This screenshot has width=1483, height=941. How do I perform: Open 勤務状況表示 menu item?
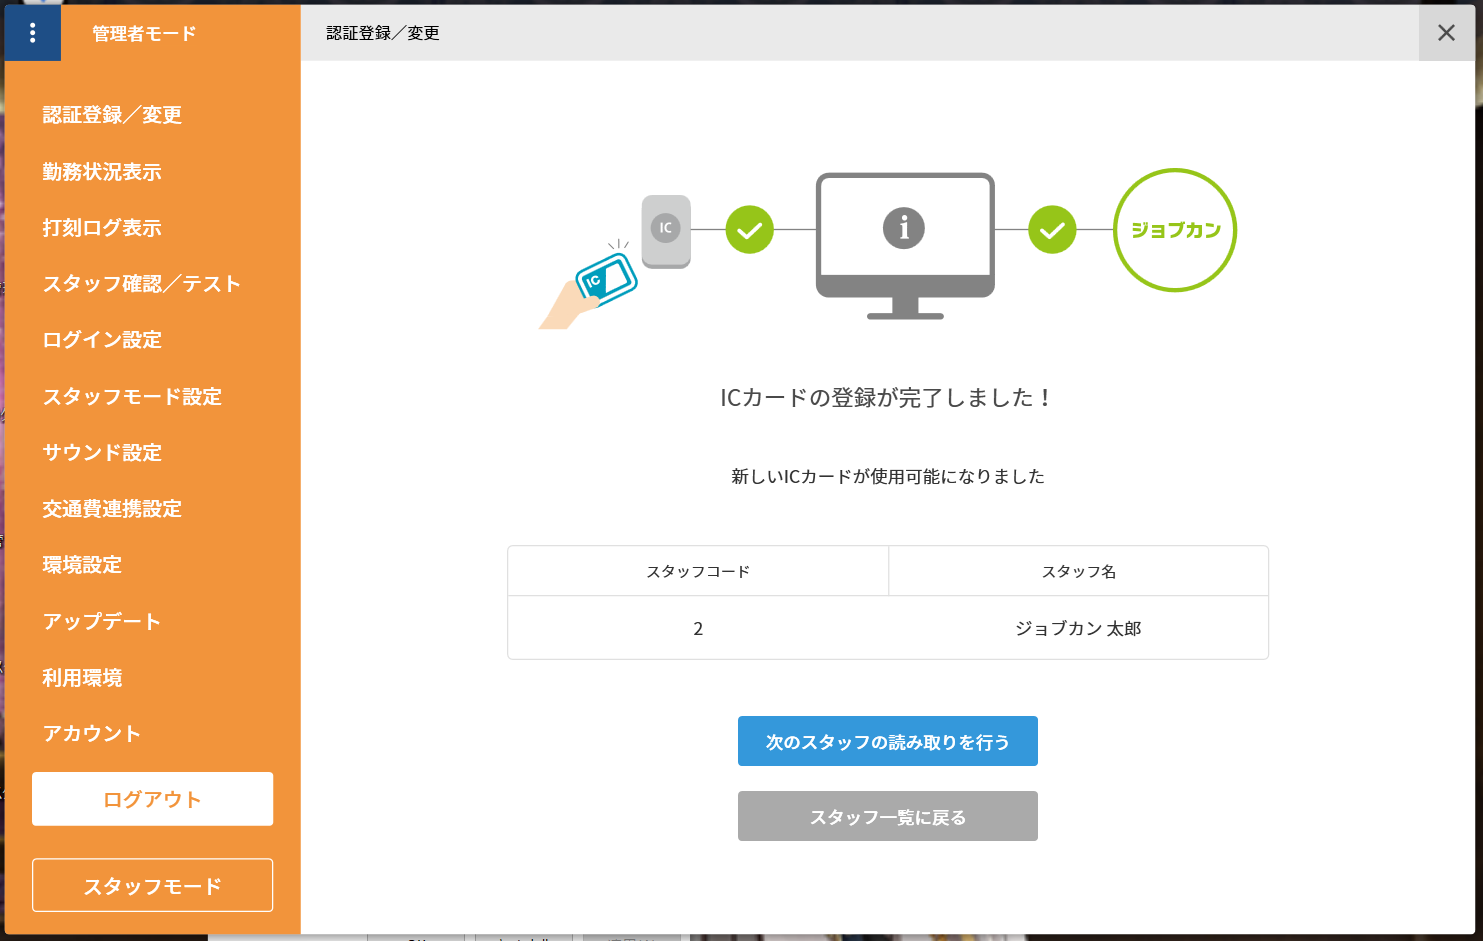click(102, 172)
